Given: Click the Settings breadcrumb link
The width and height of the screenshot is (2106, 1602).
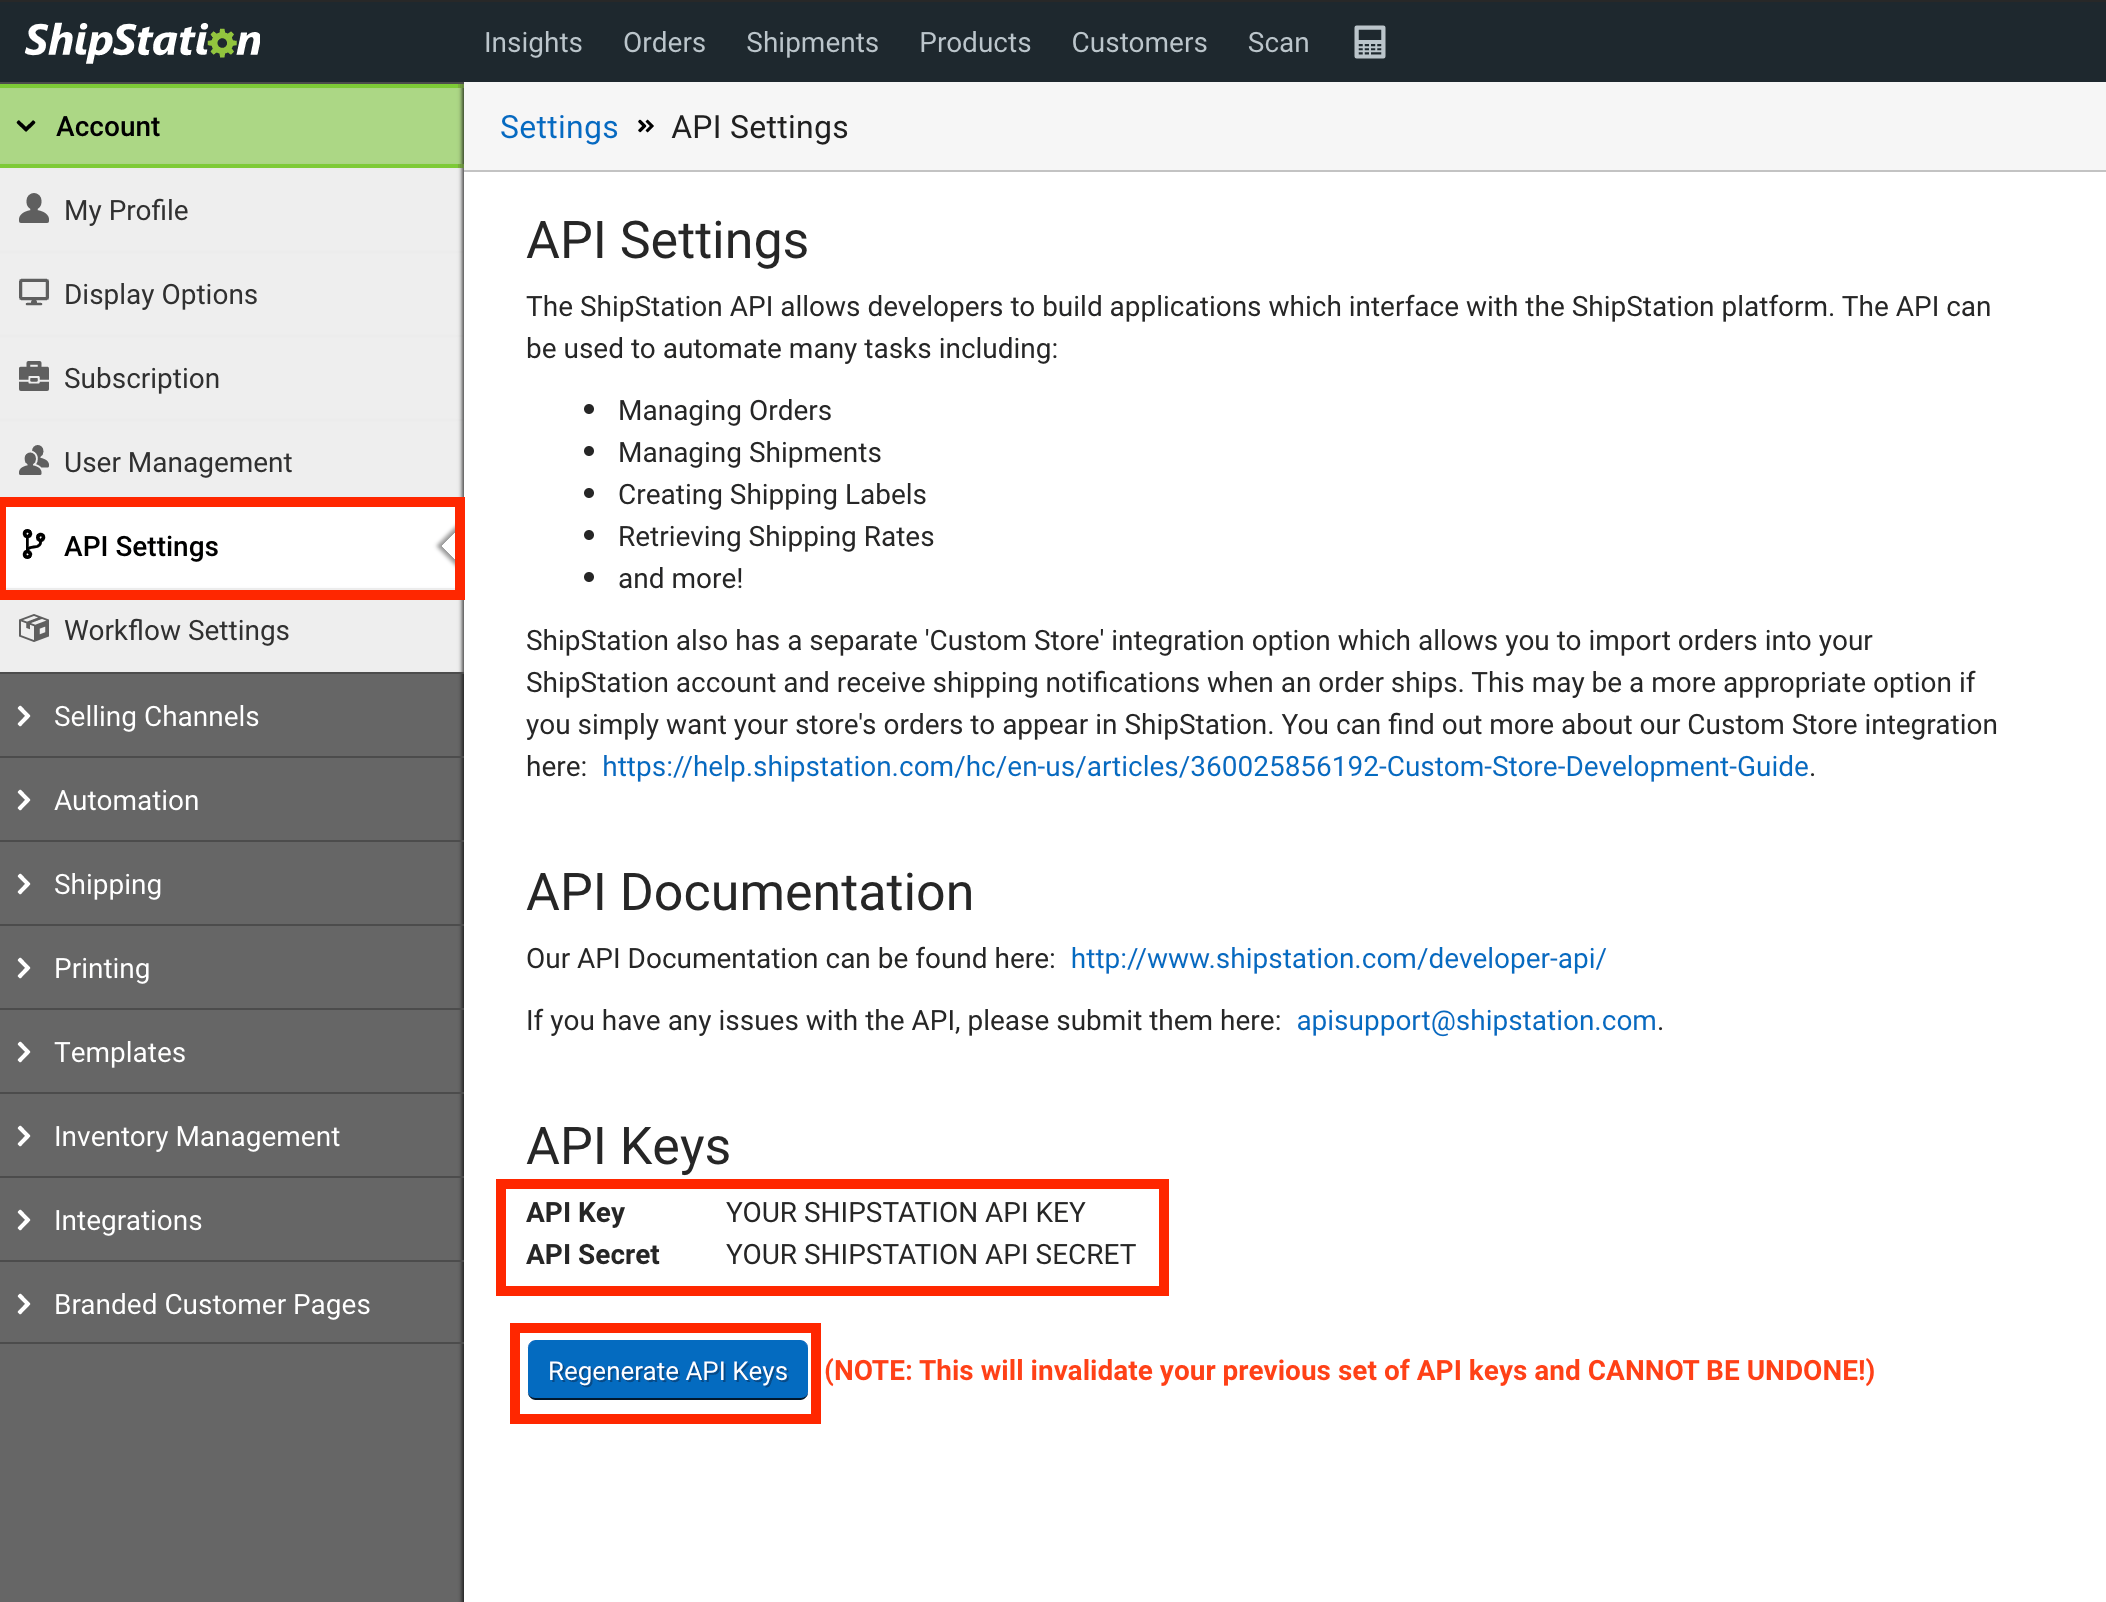Looking at the screenshot, I should 559,127.
